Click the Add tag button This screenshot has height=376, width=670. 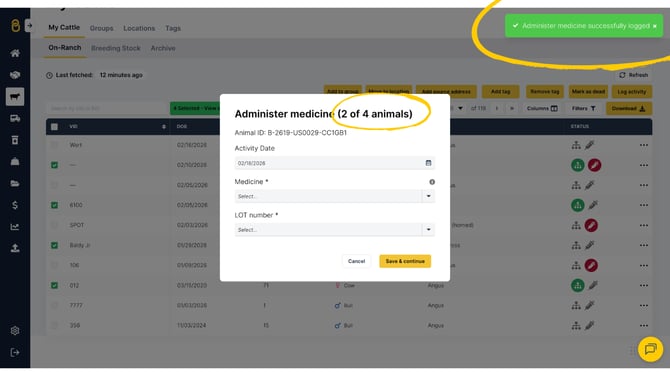(500, 92)
